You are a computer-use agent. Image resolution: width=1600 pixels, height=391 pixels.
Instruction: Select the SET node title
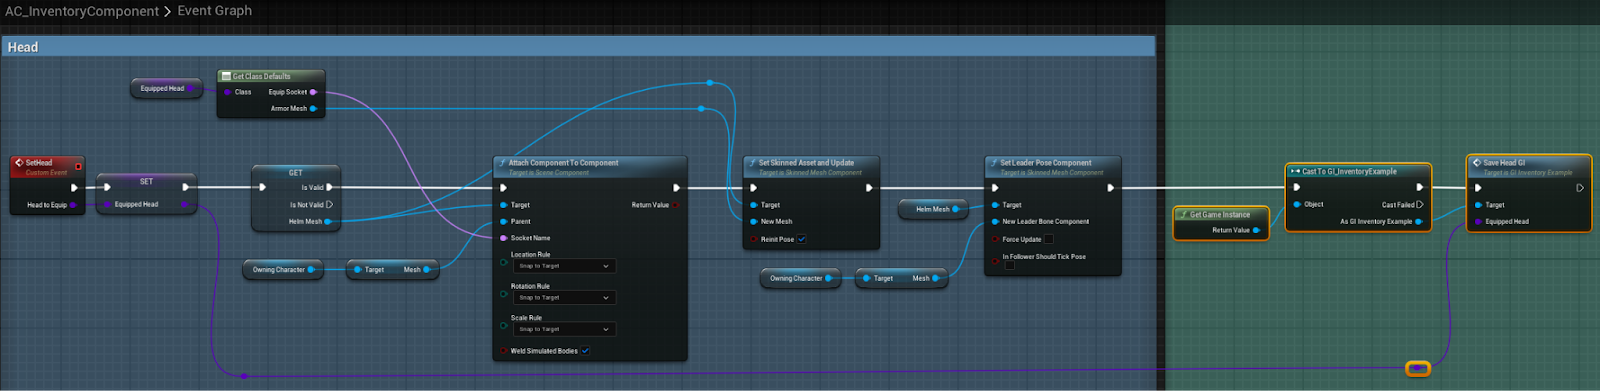click(x=147, y=181)
